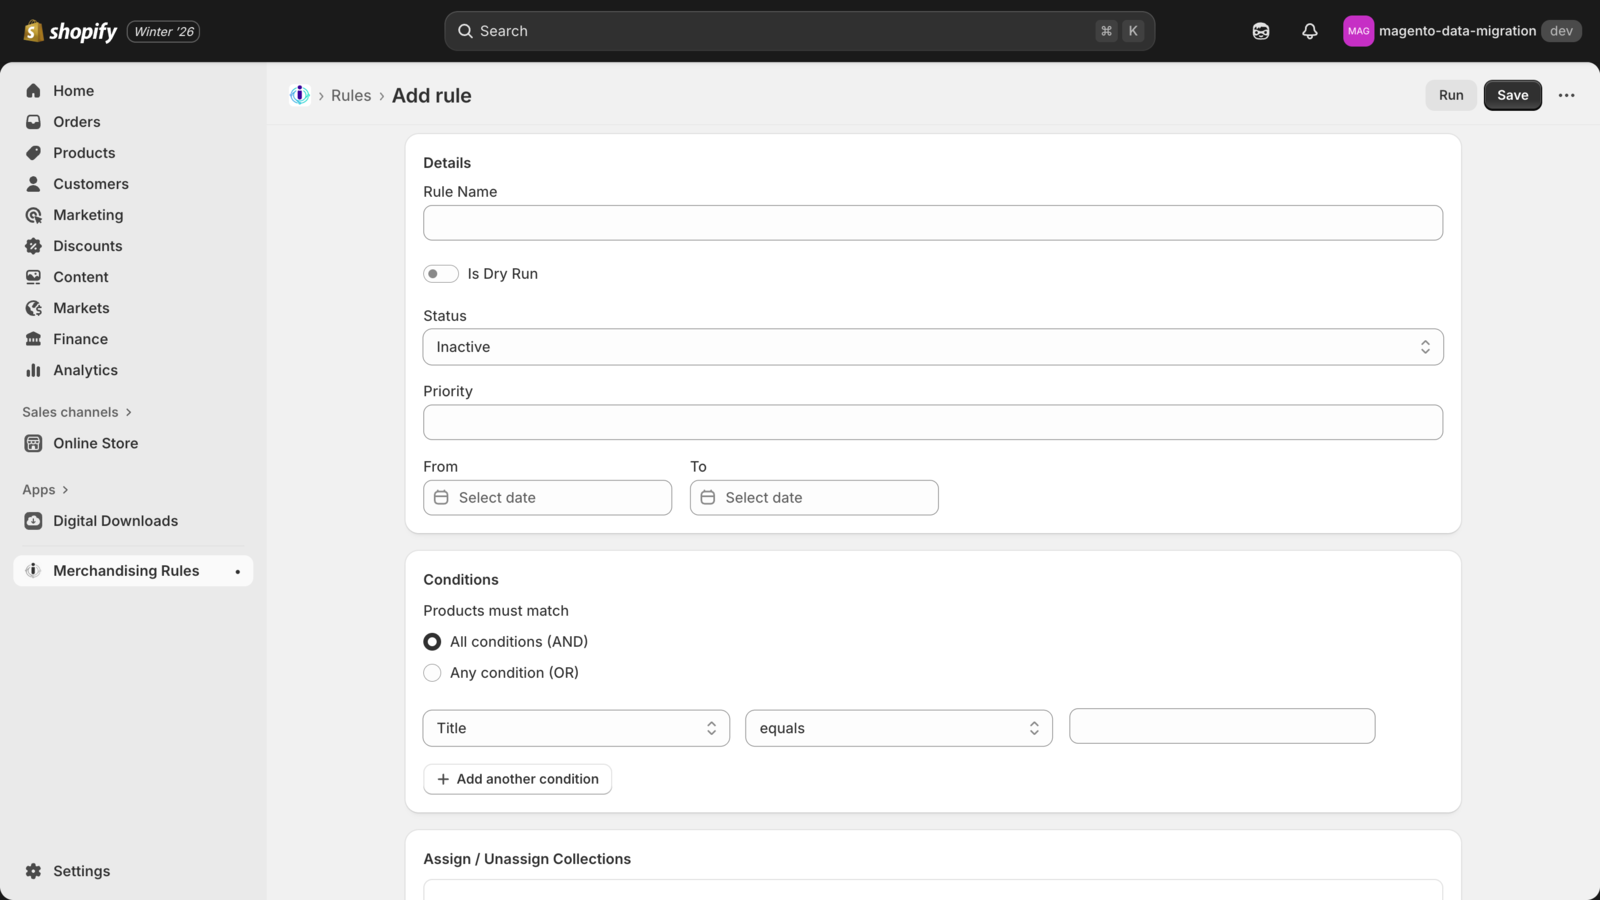Screen dimensions: 1600x900
Task: Expand the Sales channels section
Action: [x=77, y=412]
